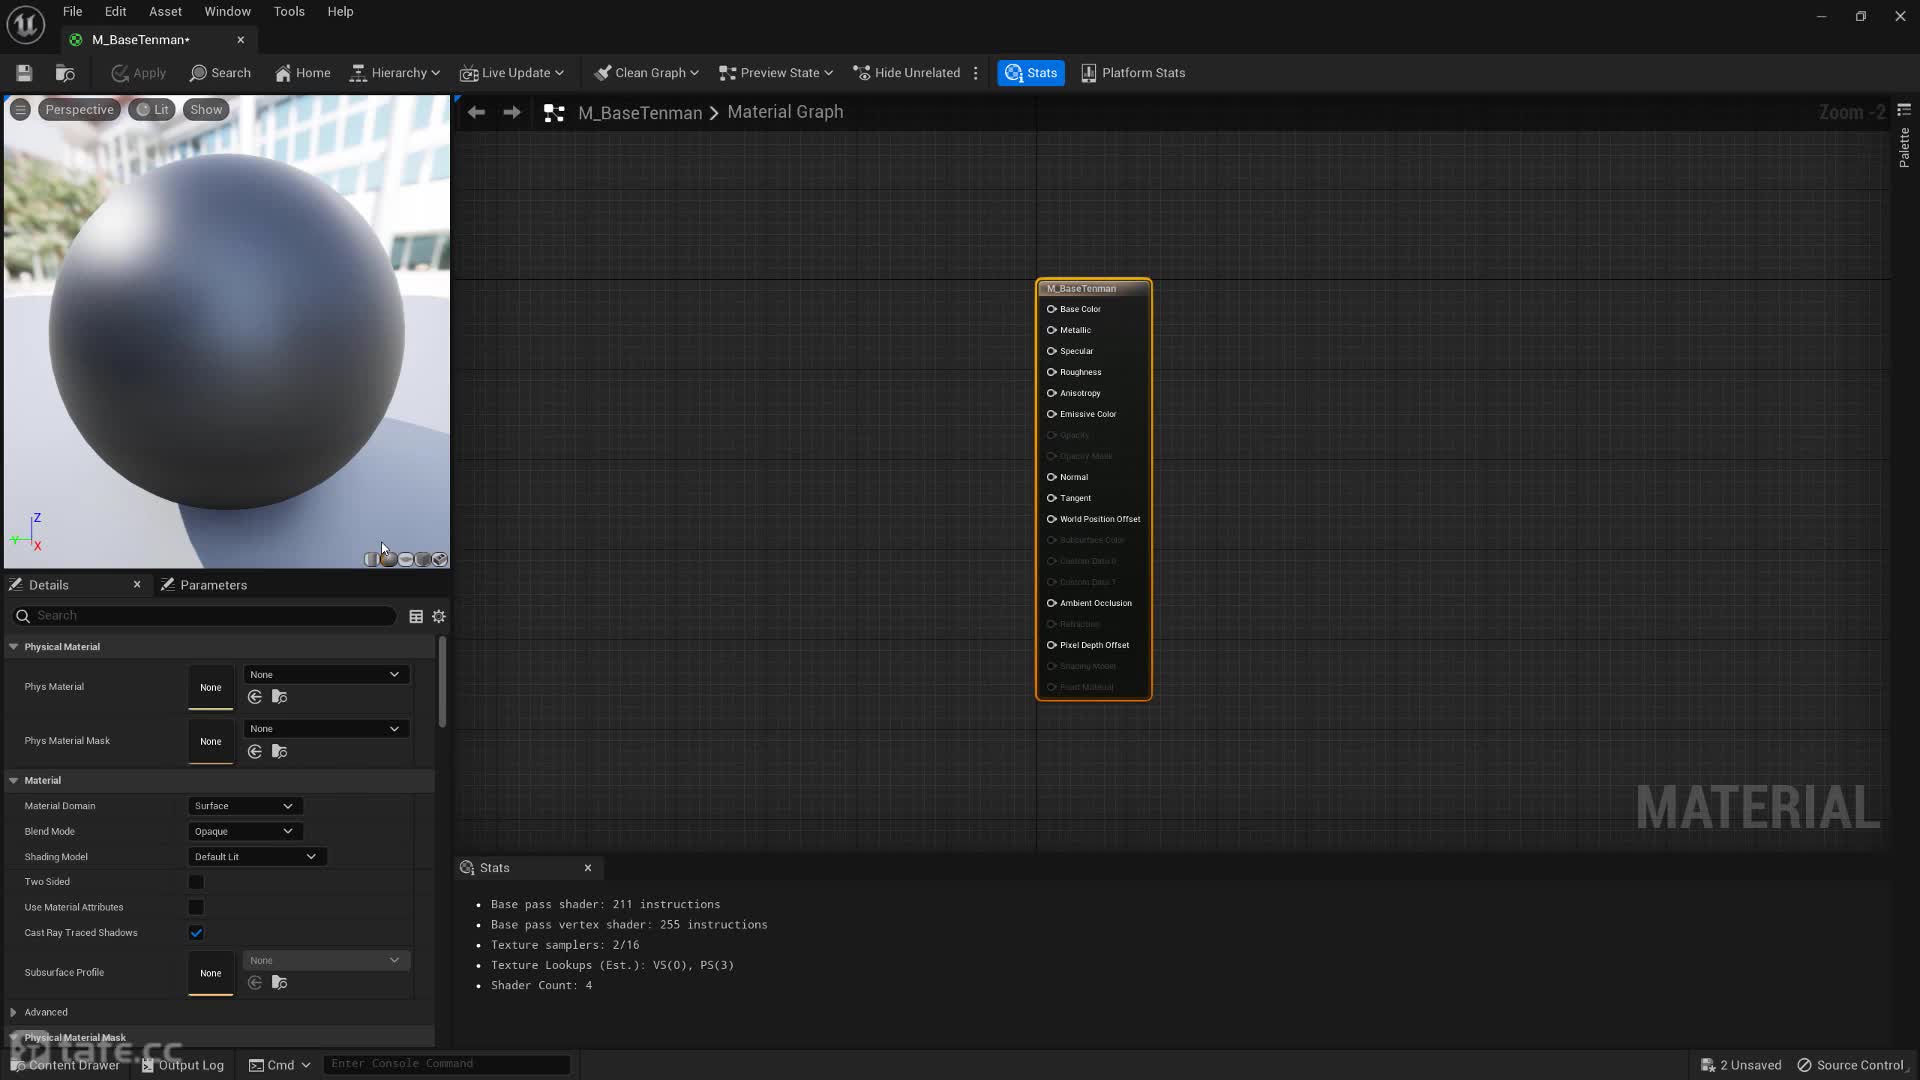Set preview mesh to cylinder
Viewport: 1920px width, 1080px height.
click(372, 559)
